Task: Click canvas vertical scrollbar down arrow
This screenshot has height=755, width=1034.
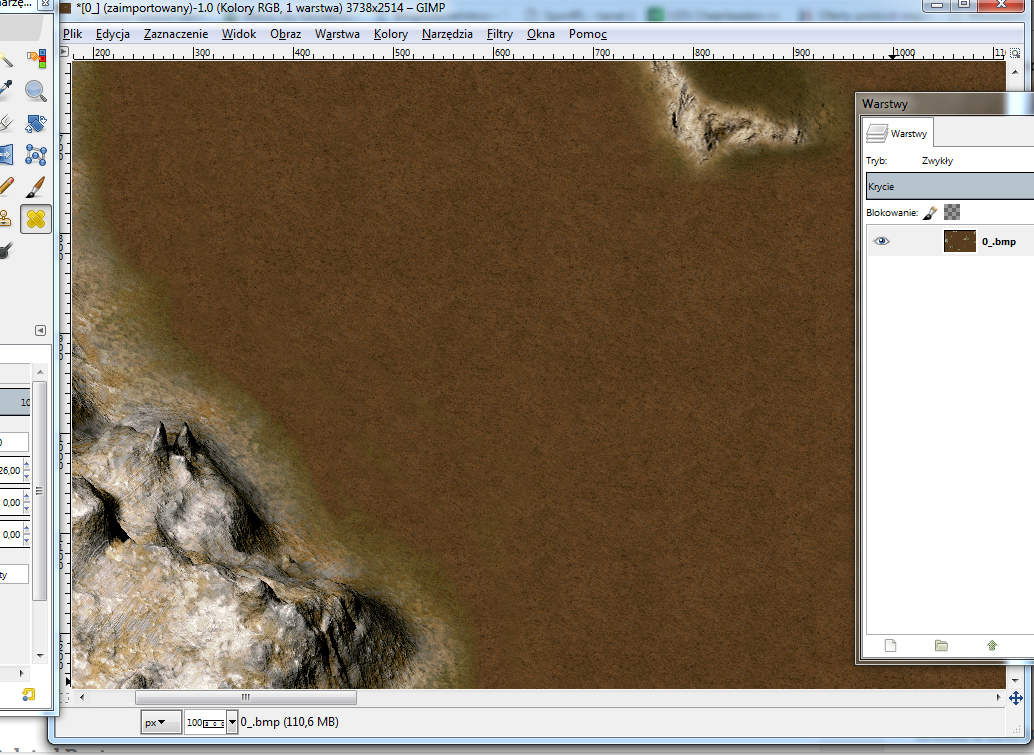Action: (x=1015, y=680)
